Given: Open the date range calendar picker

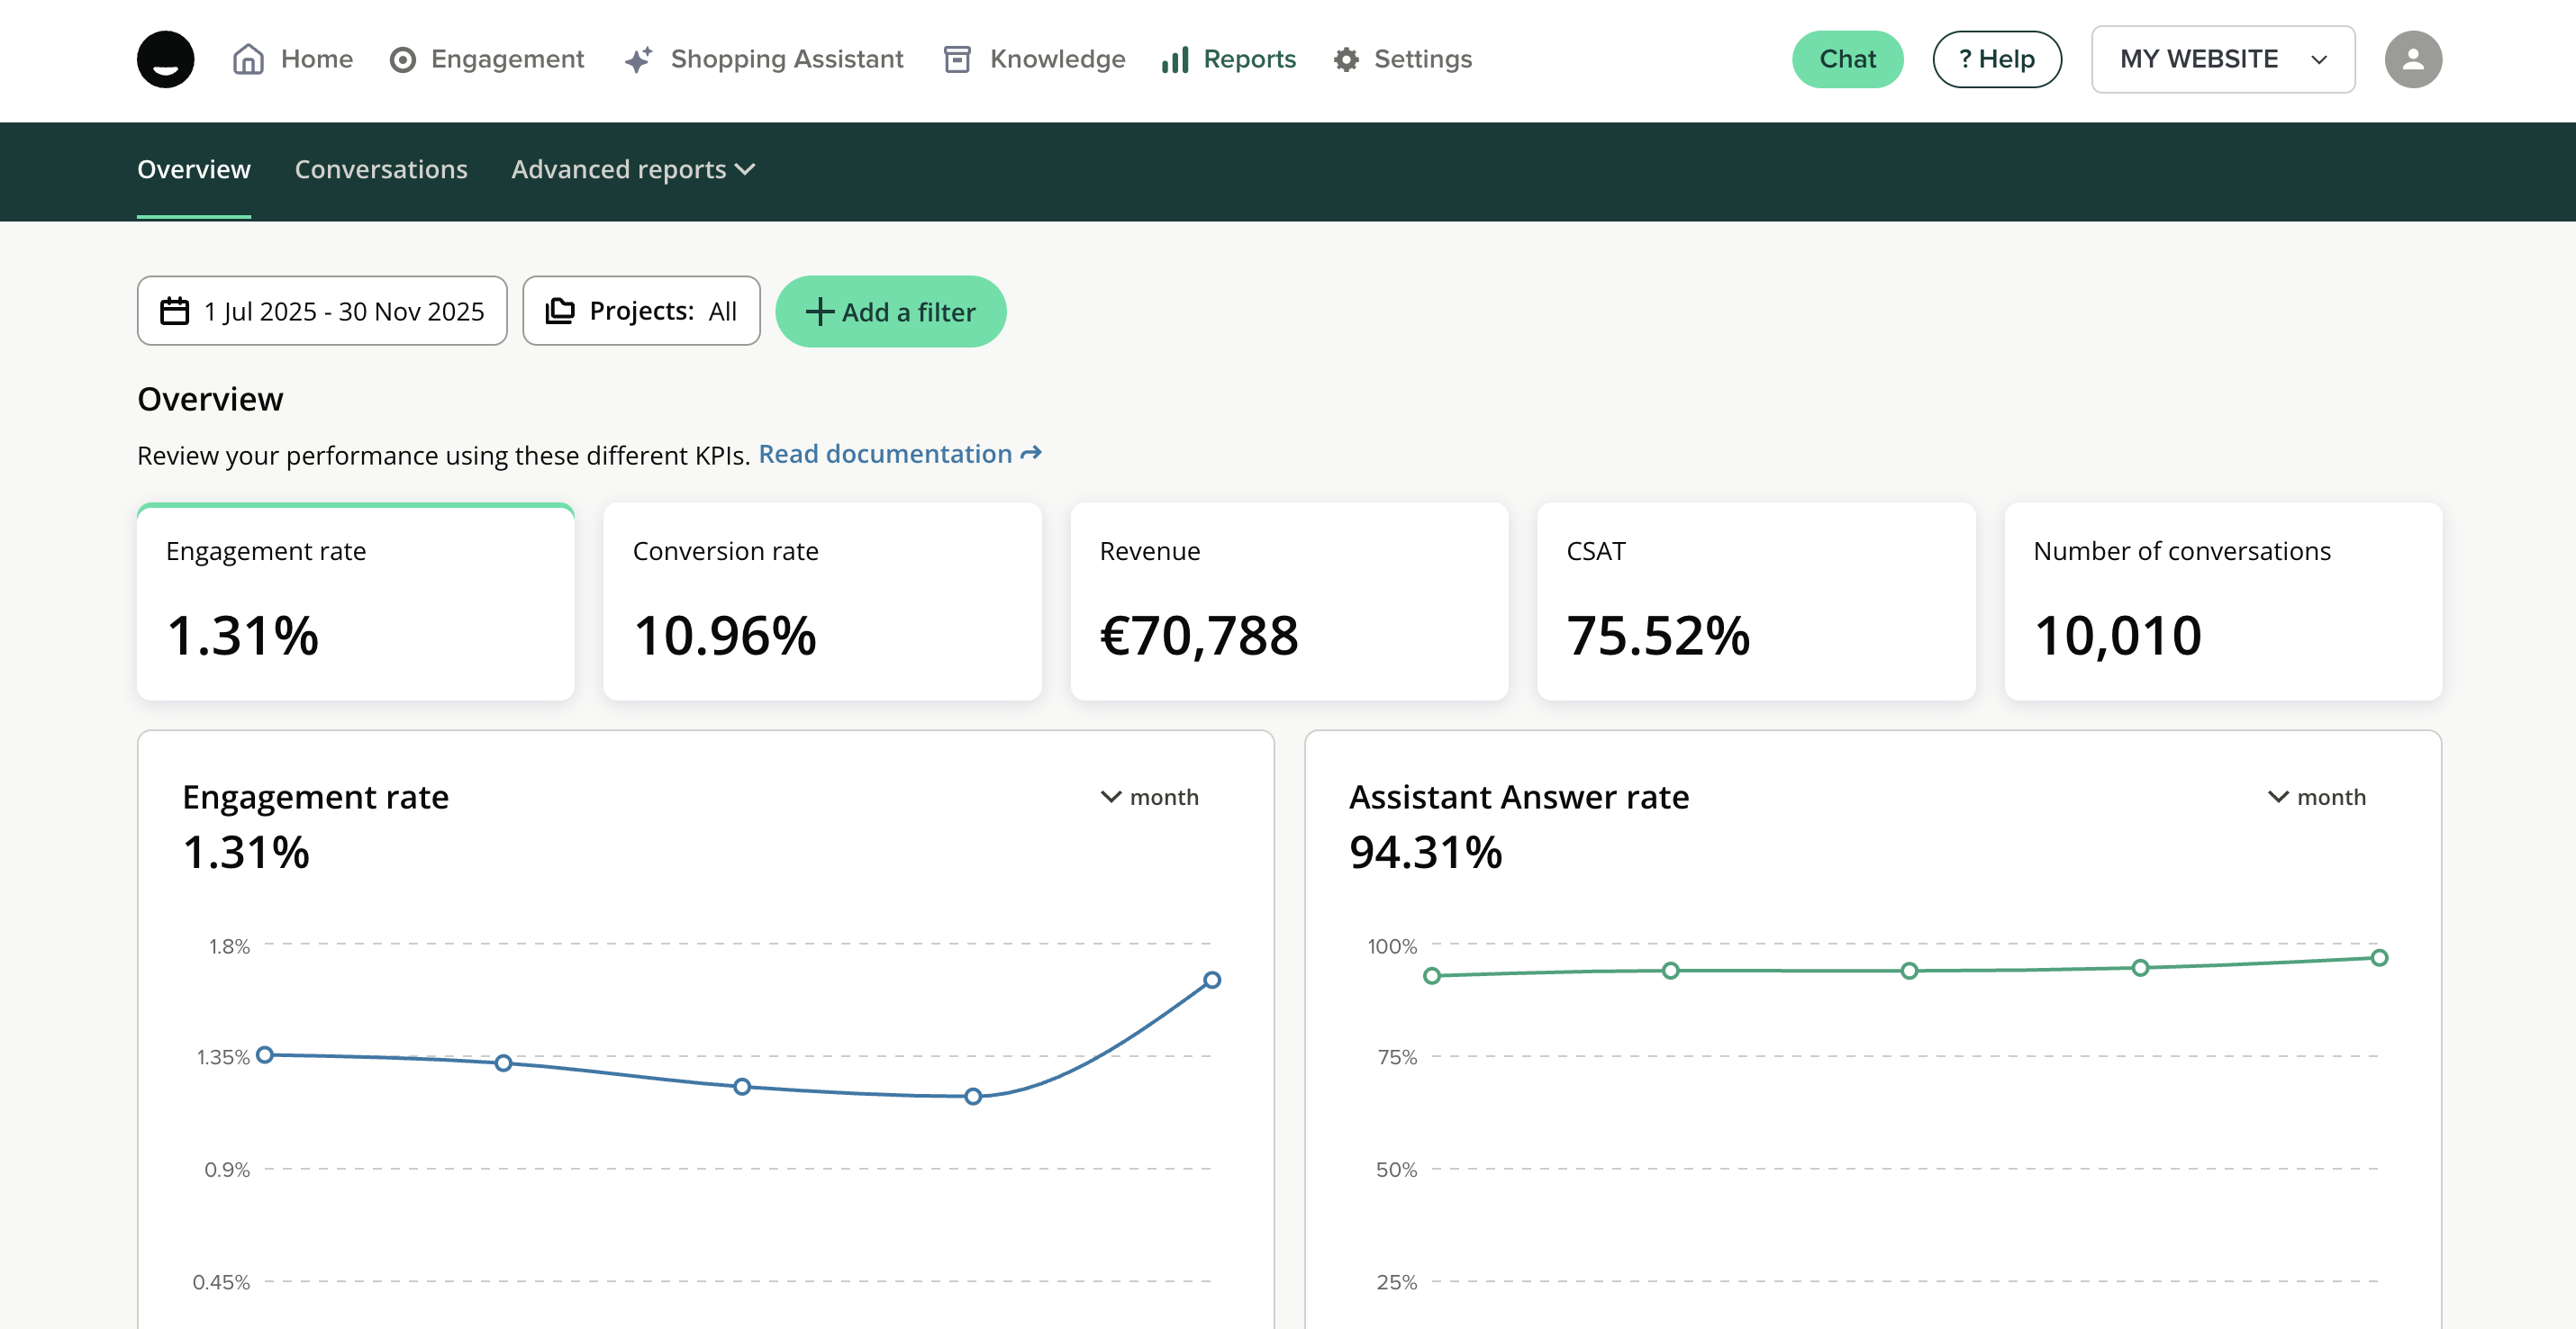Looking at the screenshot, I should click(x=321, y=311).
